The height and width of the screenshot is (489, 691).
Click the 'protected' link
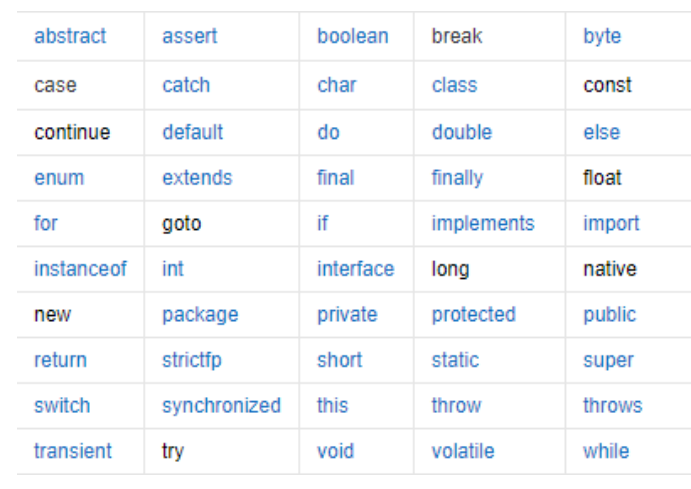(473, 315)
